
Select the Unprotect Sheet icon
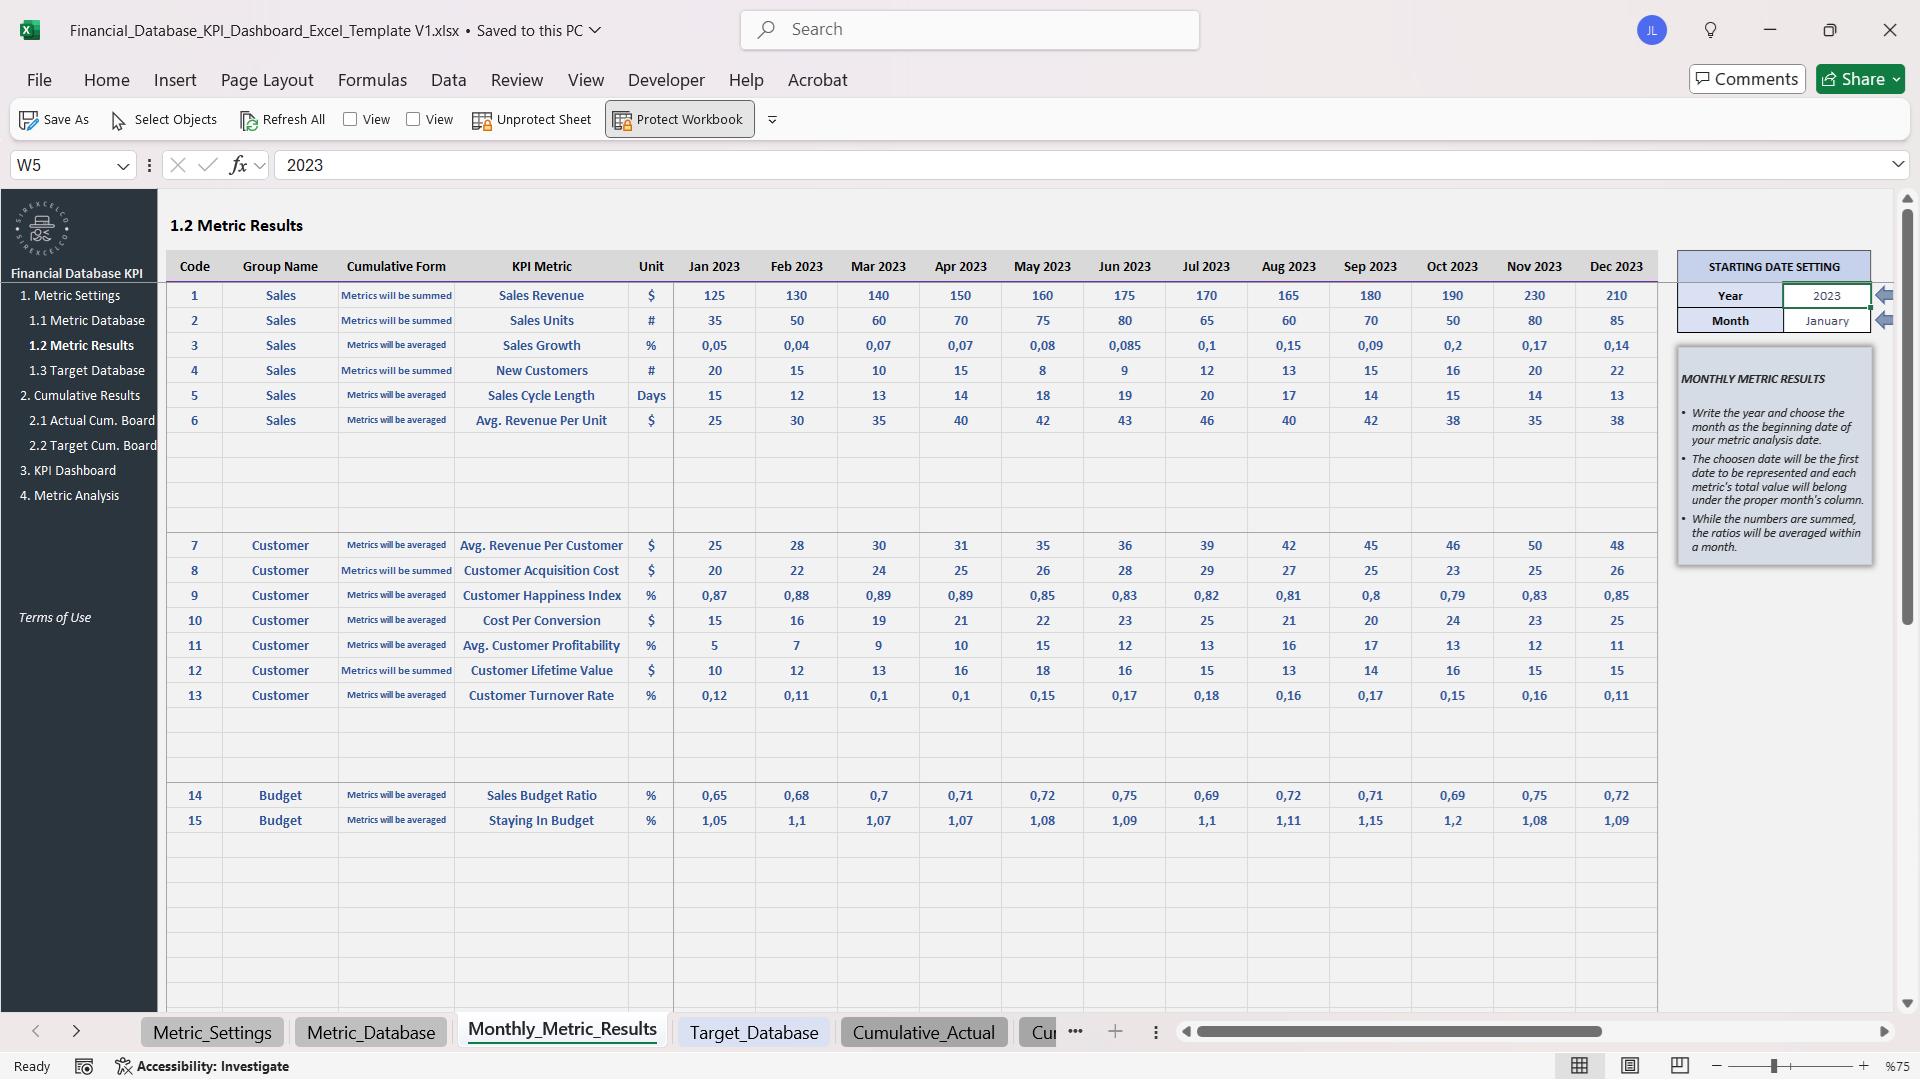tap(483, 119)
